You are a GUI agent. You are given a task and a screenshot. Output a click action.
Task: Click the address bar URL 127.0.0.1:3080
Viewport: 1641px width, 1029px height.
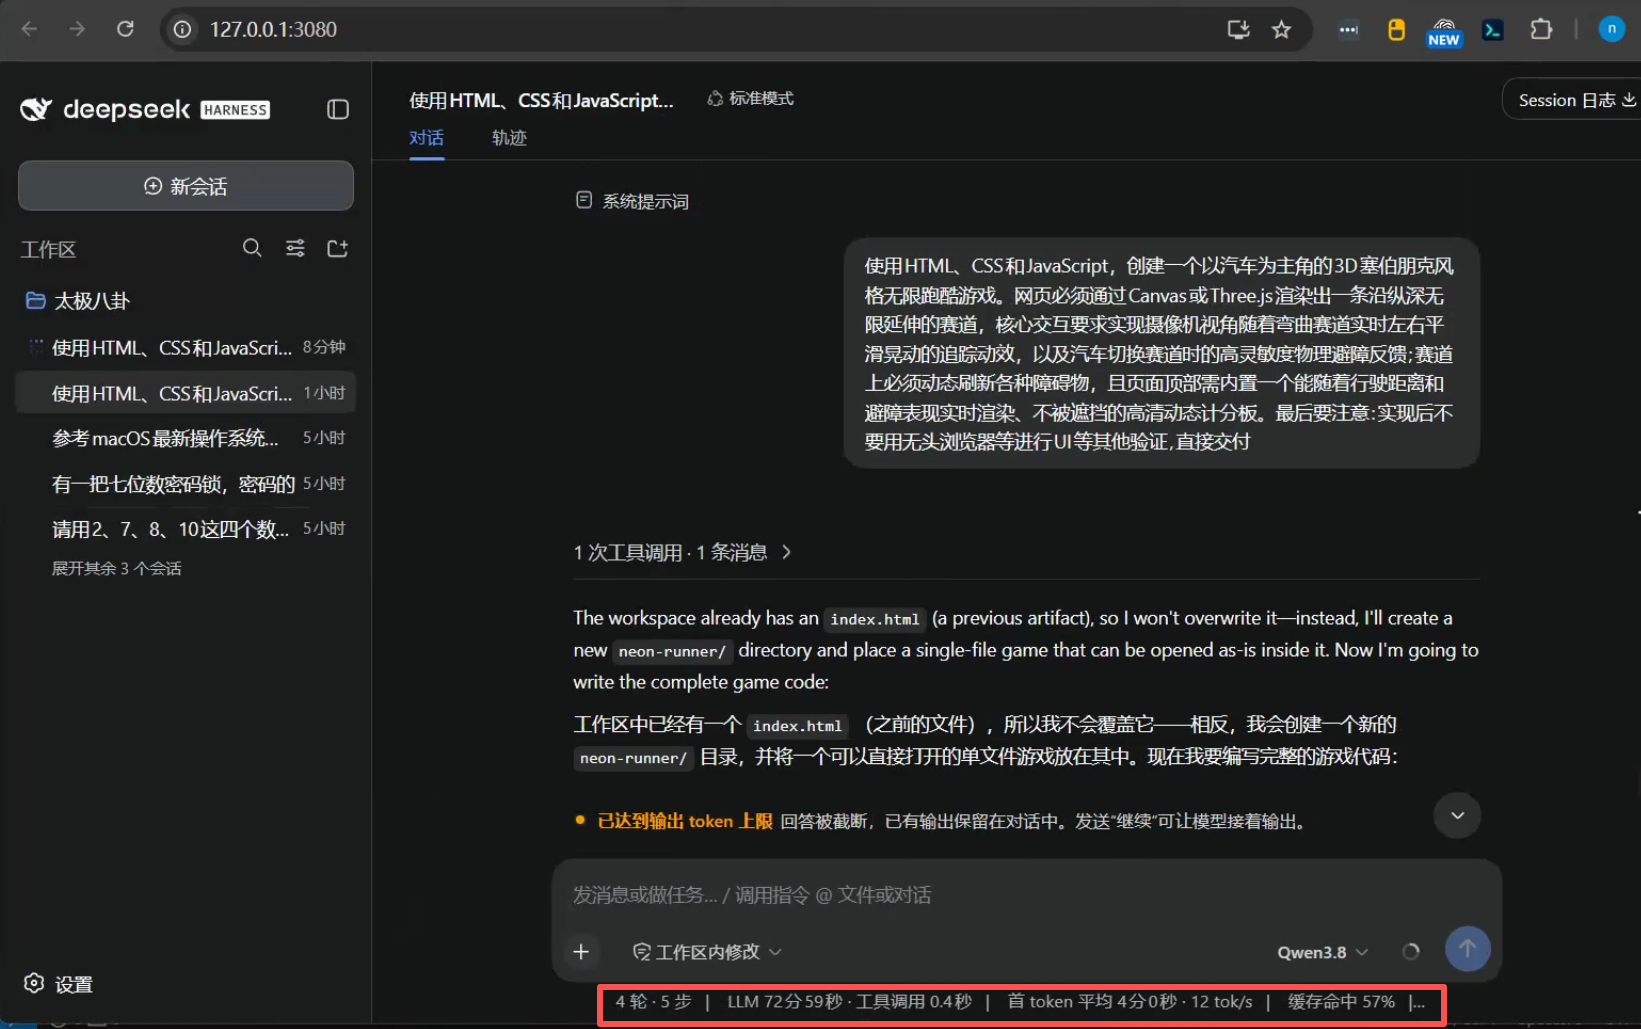273,30
